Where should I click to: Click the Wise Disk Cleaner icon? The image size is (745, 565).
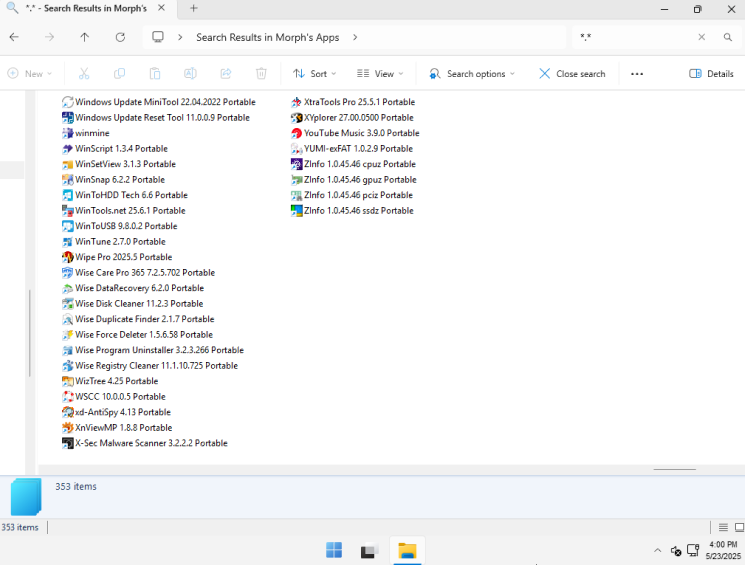click(x=67, y=304)
